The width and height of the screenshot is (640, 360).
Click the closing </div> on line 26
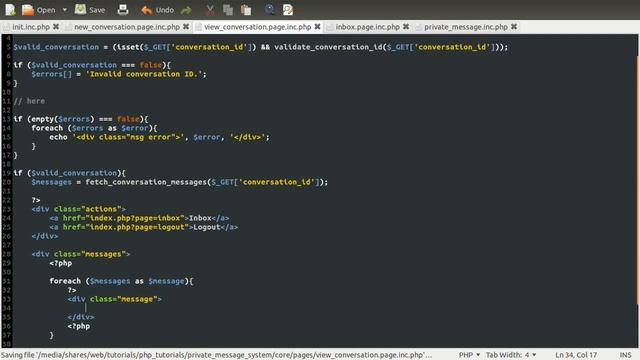pyautogui.click(x=45, y=236)
